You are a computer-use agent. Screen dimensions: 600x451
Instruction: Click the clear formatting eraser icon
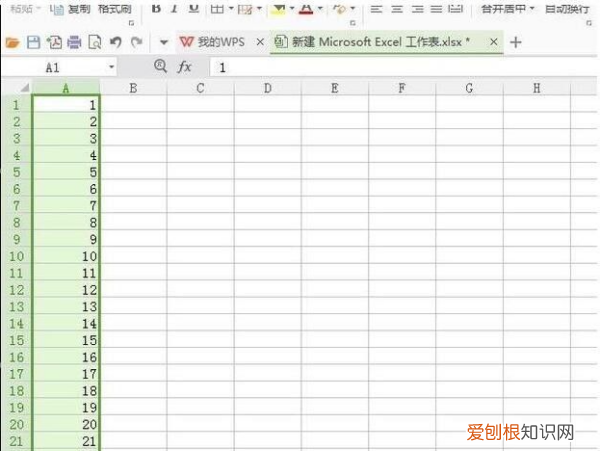[339, 8]
